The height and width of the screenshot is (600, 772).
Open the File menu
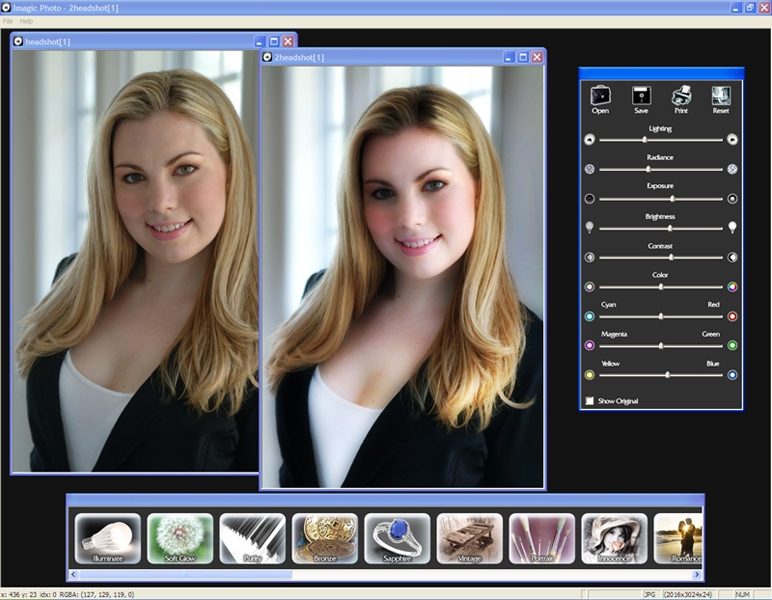8,21
